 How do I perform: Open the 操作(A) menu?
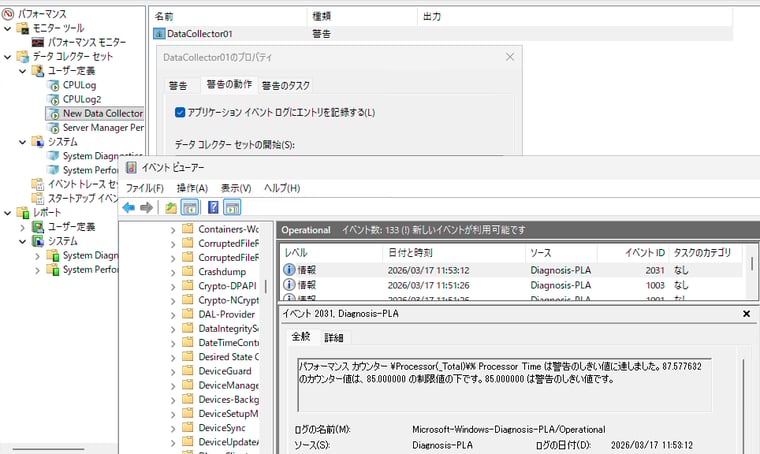tap(192, 188)
